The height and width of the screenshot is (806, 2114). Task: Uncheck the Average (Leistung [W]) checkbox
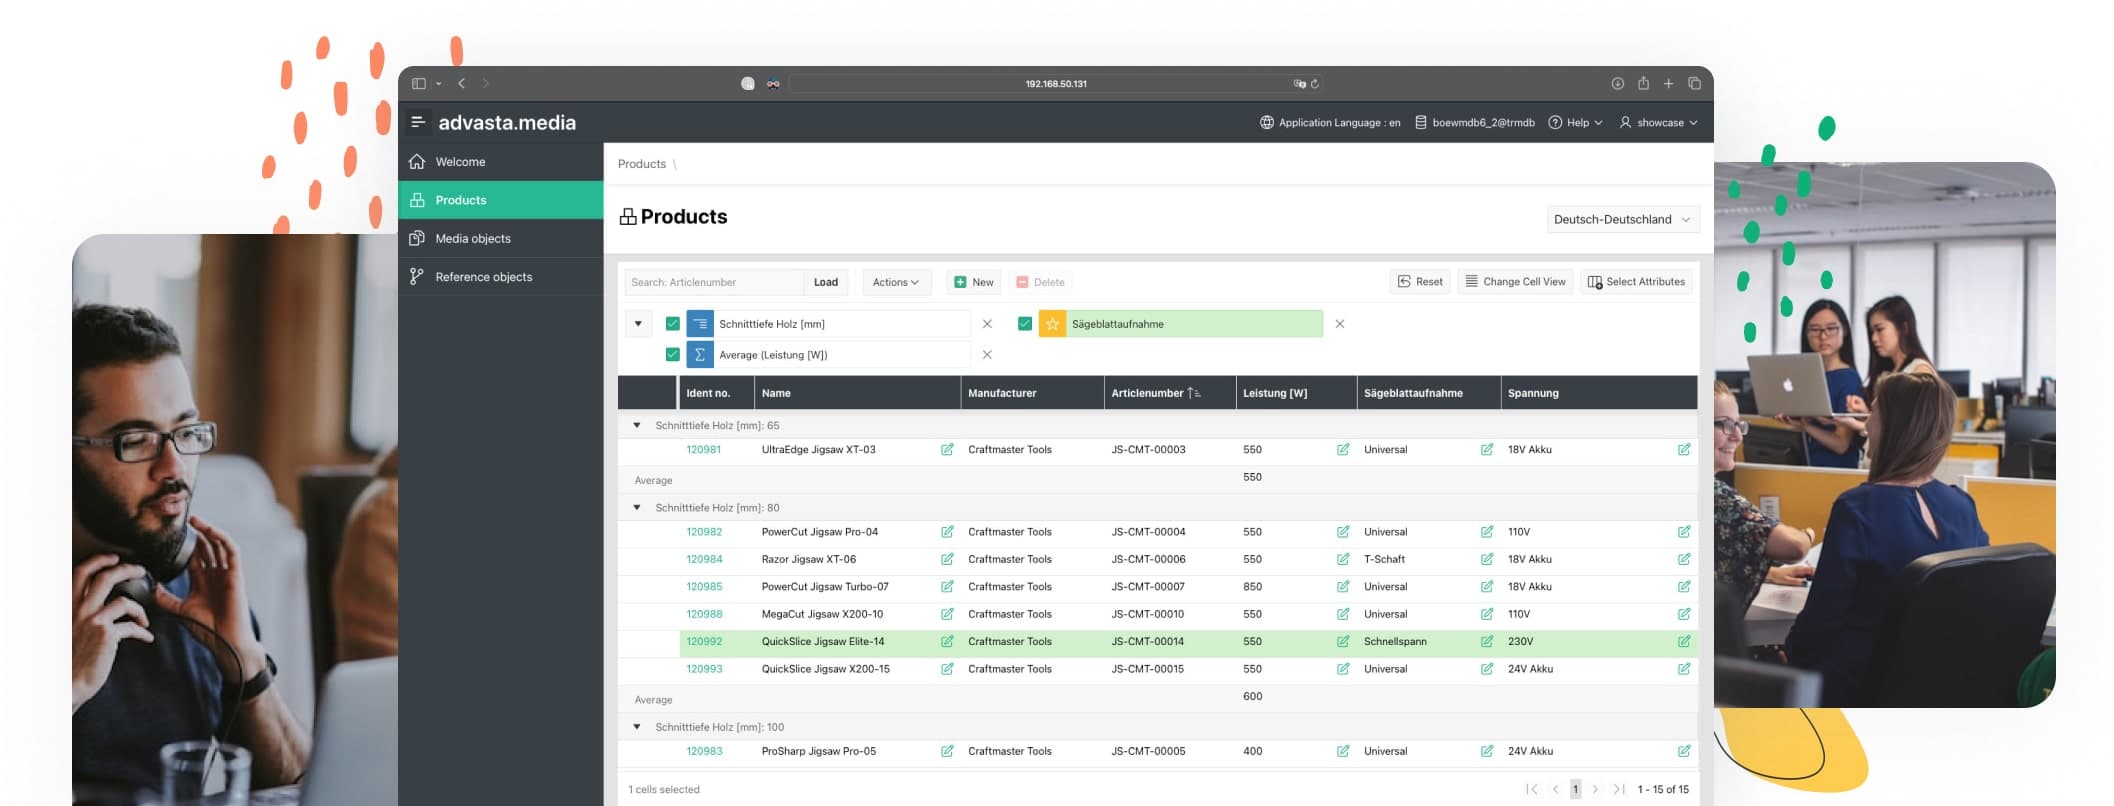tap(673, 355)
